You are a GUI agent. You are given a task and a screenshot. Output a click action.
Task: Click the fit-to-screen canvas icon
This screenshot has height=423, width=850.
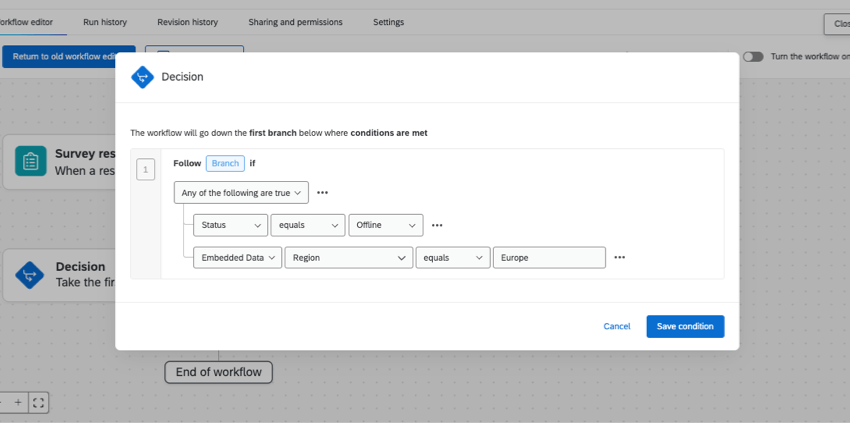[x=38, y=402]
